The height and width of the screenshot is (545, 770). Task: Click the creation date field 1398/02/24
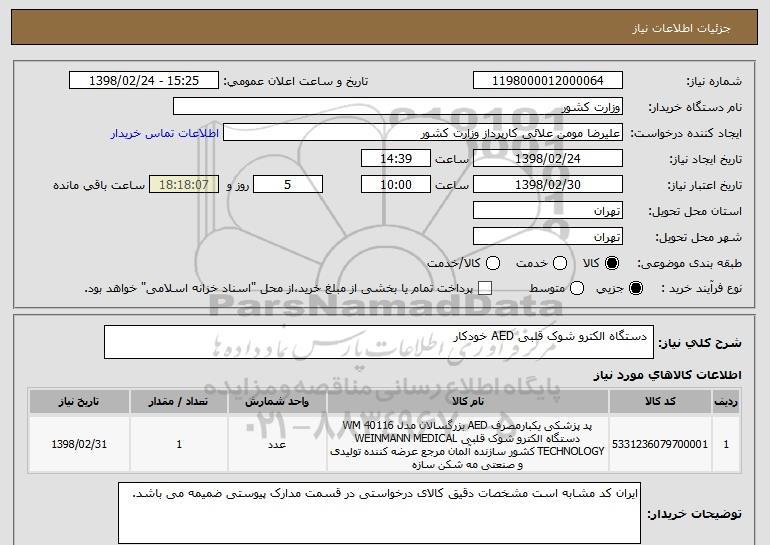click(548, 159)
